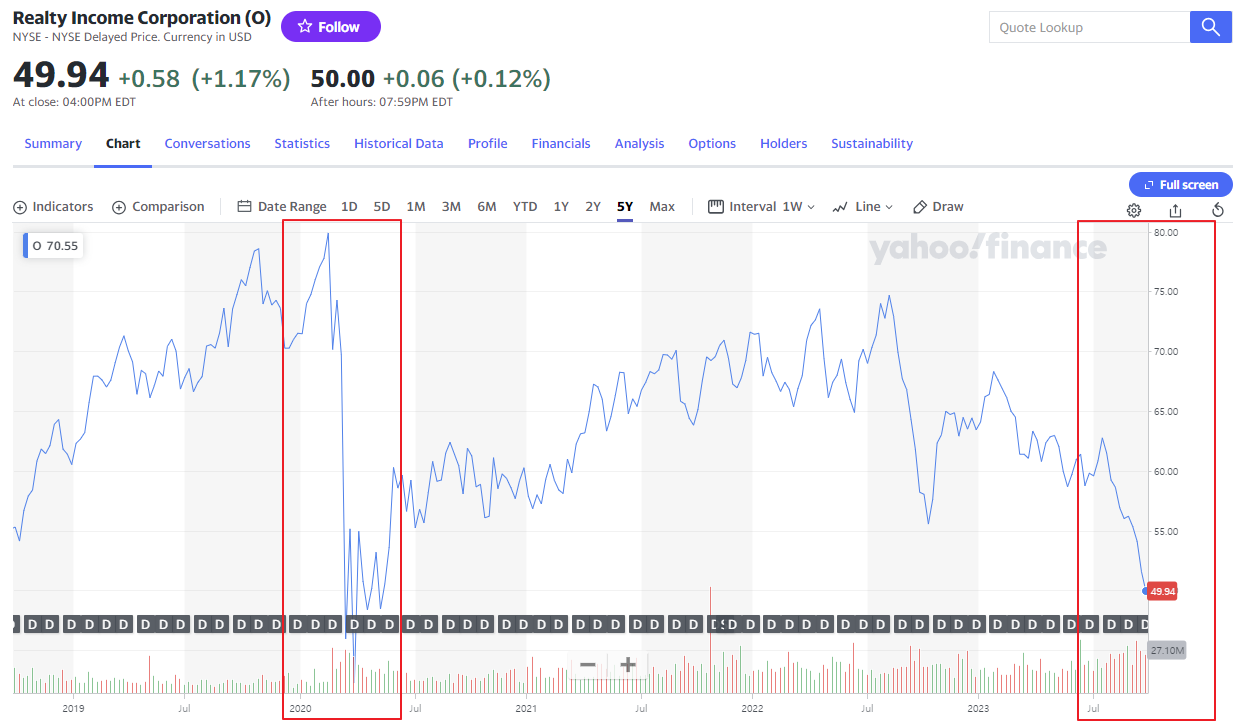Open the Financials tab

pos(561,143)
